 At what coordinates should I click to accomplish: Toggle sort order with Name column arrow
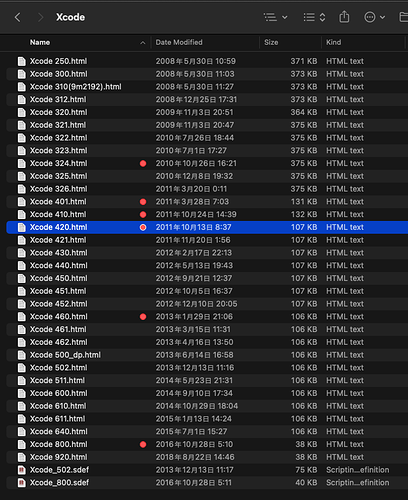143,43
